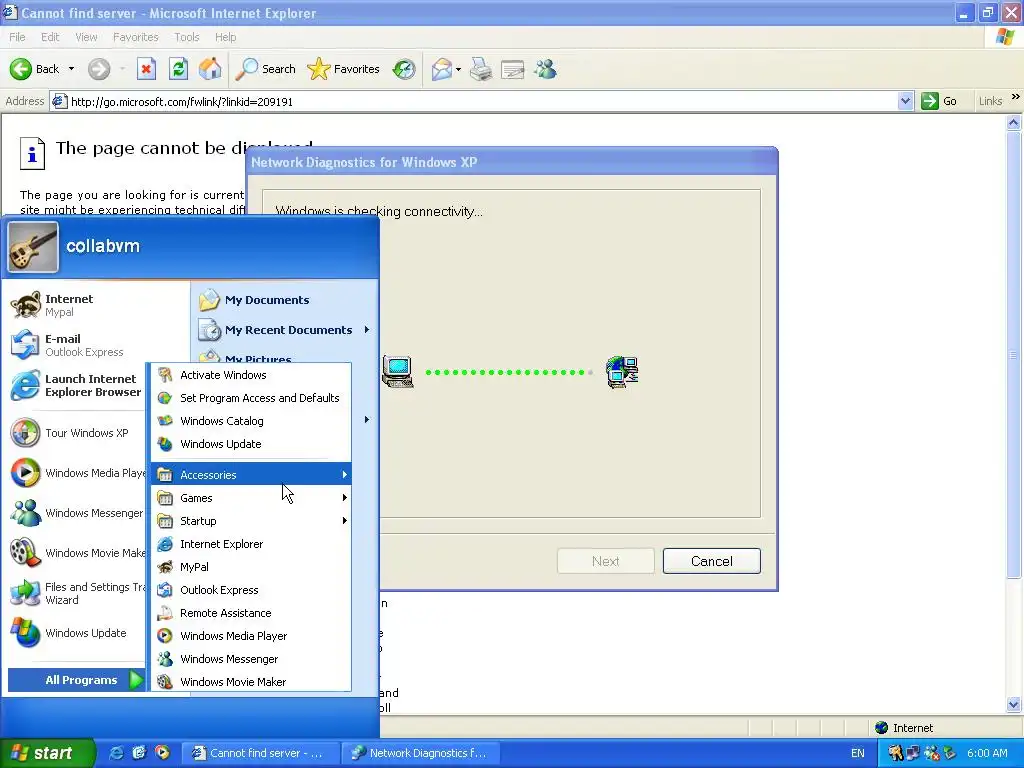1024x768 pixels.
Task: Click the Refresh icon in the IE toolbar
Action: coord(178,69)
